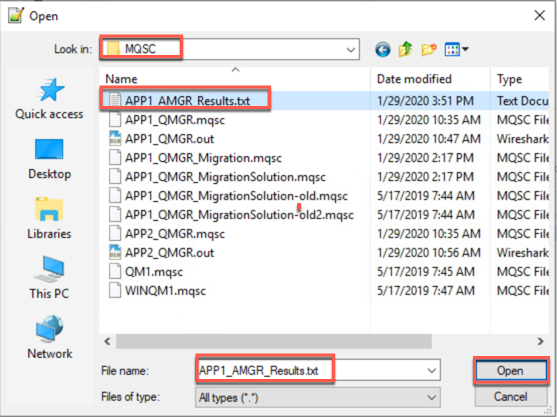557x417 pixels.
Task: Select Desktop in the places bar
Action: pos(49,159)
